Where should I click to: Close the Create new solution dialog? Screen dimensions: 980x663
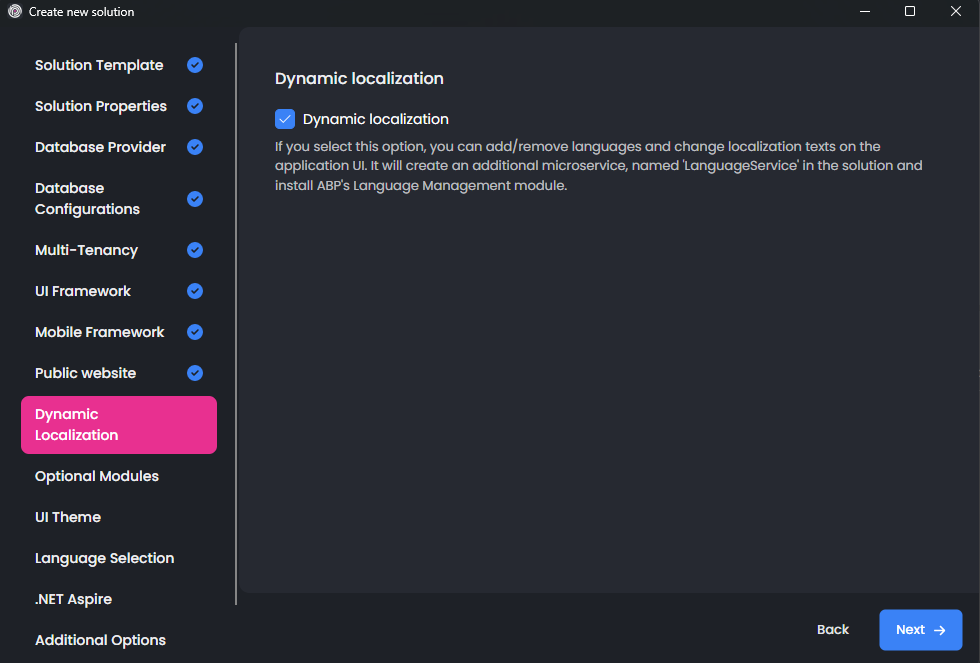956,11
